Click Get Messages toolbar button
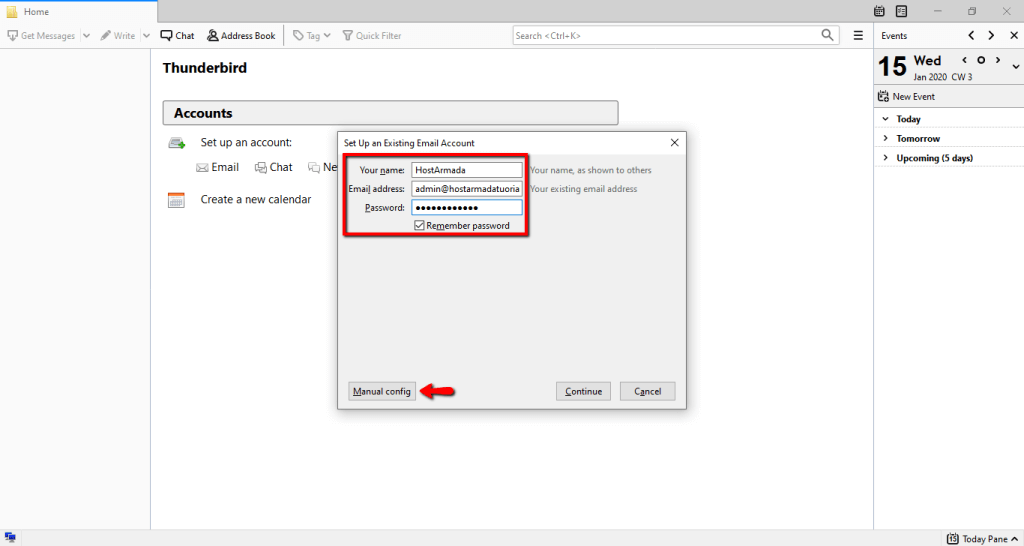Screen dimensions: 1024x546 point(40,36)
